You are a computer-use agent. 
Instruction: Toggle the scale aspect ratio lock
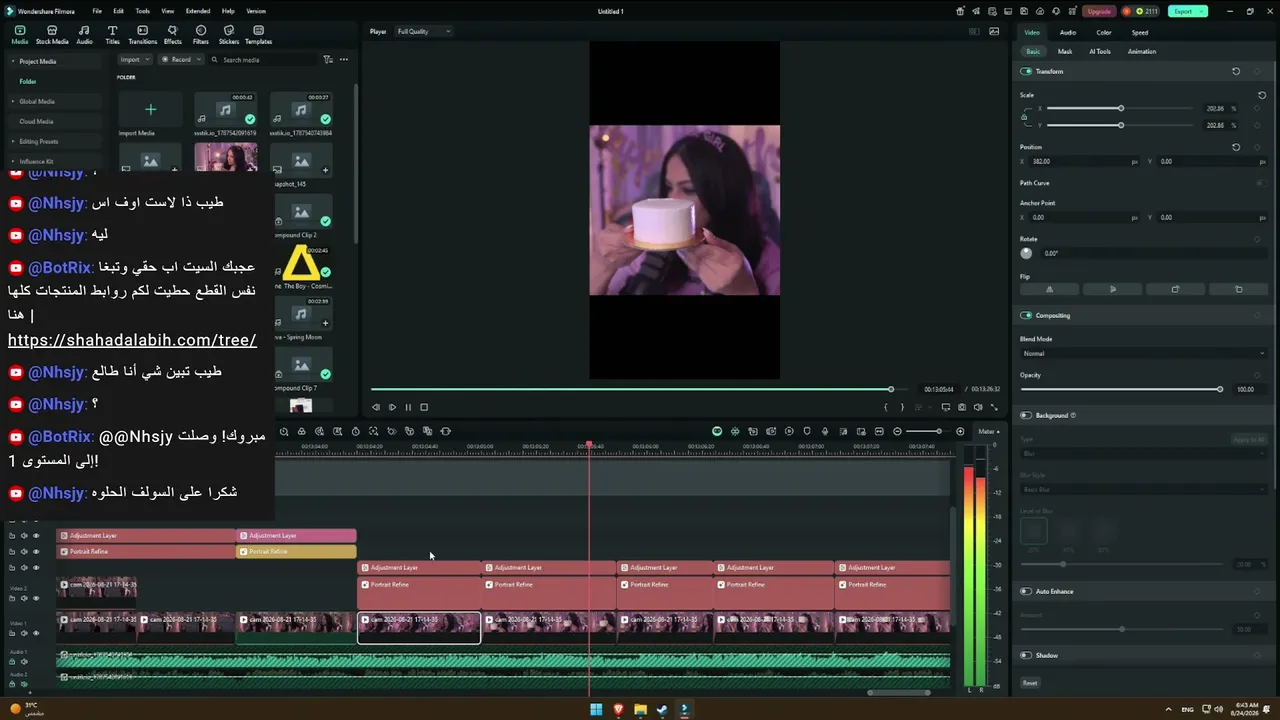1024,117
